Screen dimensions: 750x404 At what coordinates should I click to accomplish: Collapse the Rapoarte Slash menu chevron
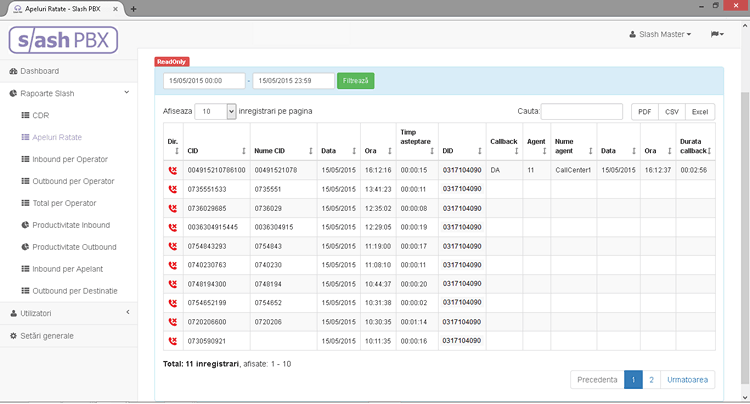point(127,92)
